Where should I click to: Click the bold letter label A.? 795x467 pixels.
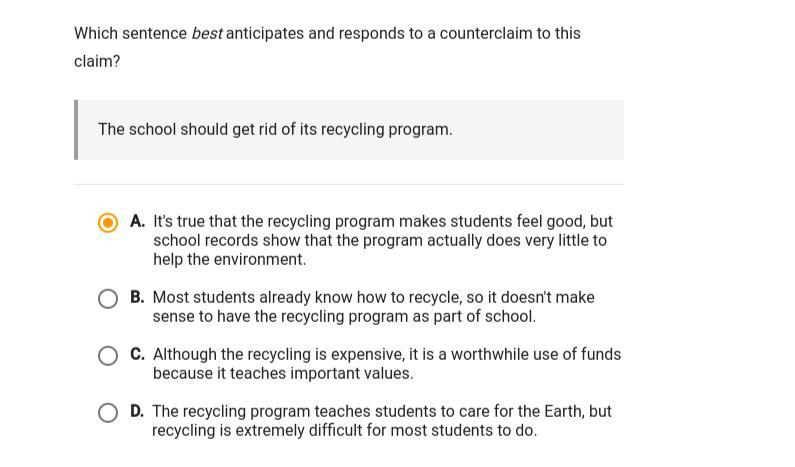coord(137,221)
